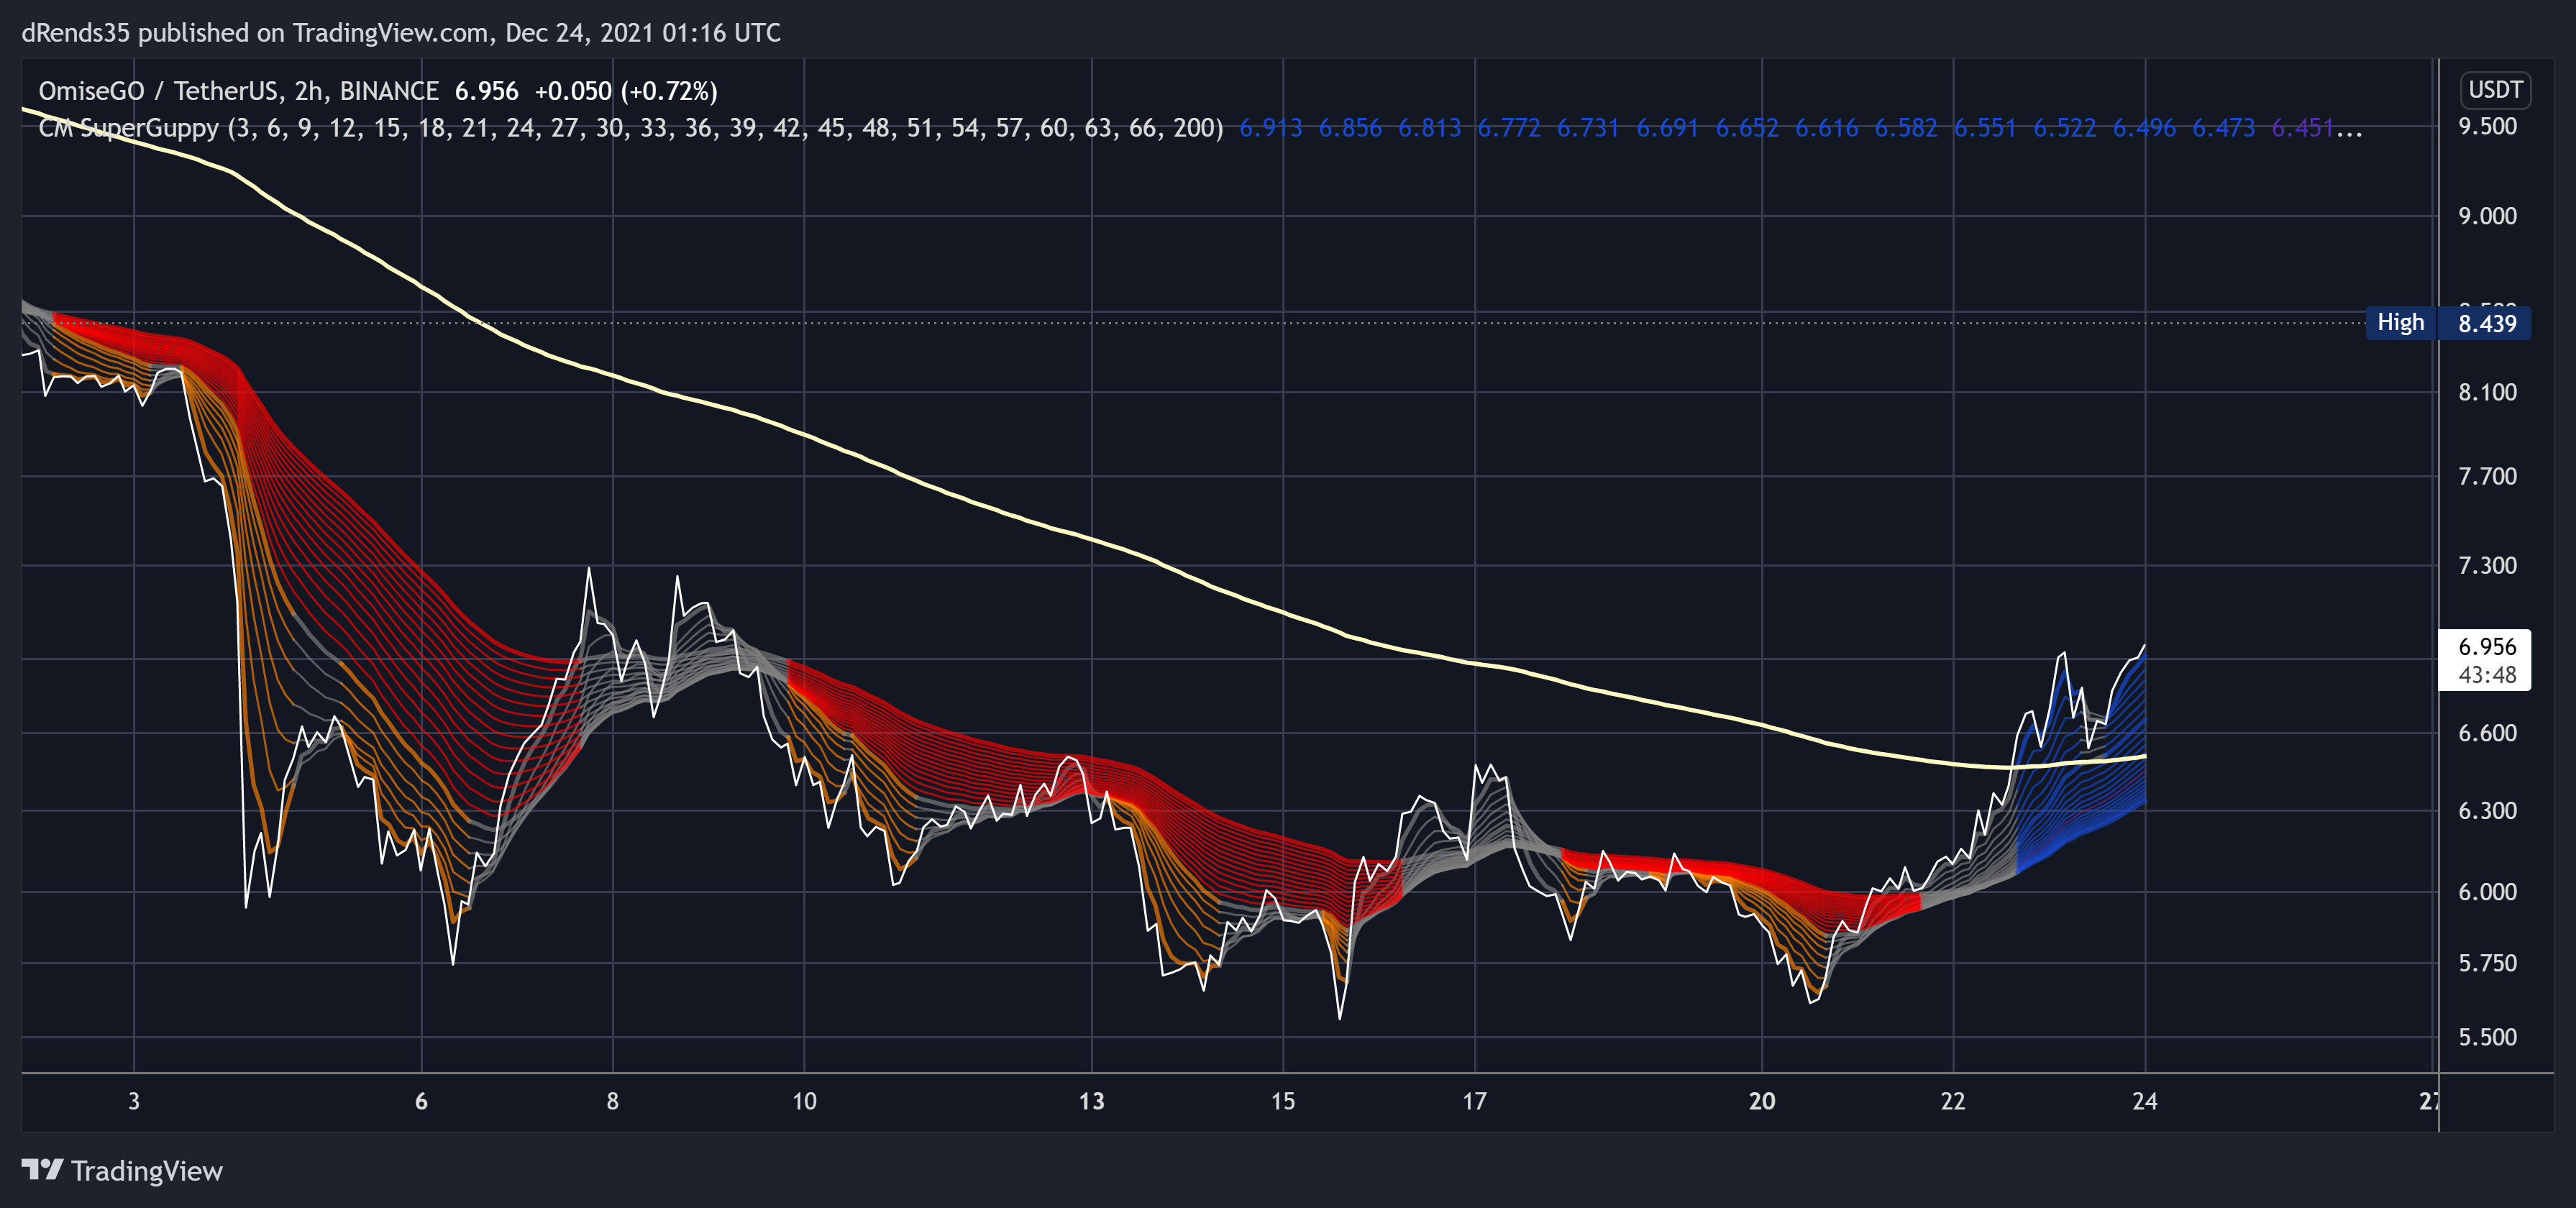Viewport: 2576px width, 1208px height.
Task: Click the USDT currency button
Action: pyautogui.click(x=2495, y=90)
